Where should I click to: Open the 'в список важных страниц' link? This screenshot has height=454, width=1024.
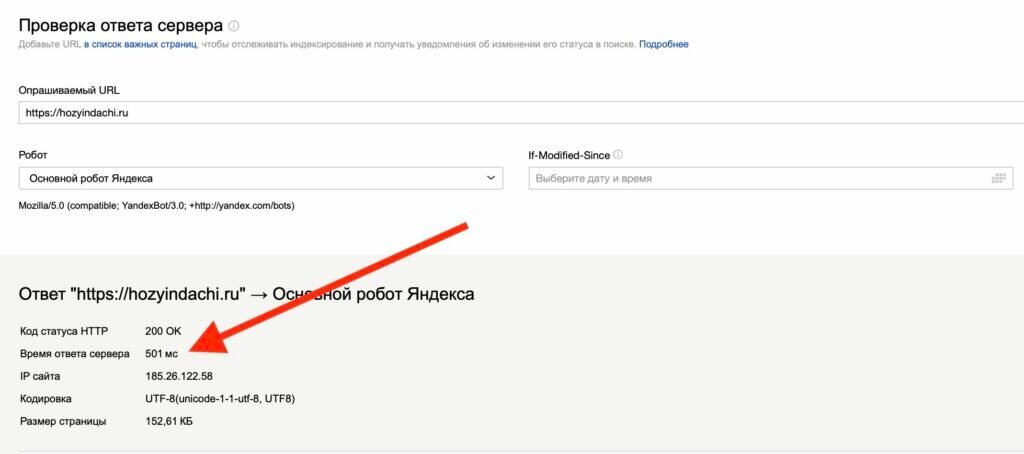[x=140, y=44]
